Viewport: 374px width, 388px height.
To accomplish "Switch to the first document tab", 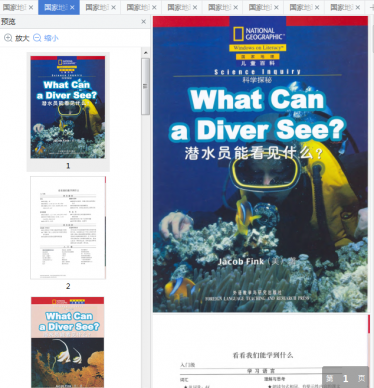I will 15,7.
